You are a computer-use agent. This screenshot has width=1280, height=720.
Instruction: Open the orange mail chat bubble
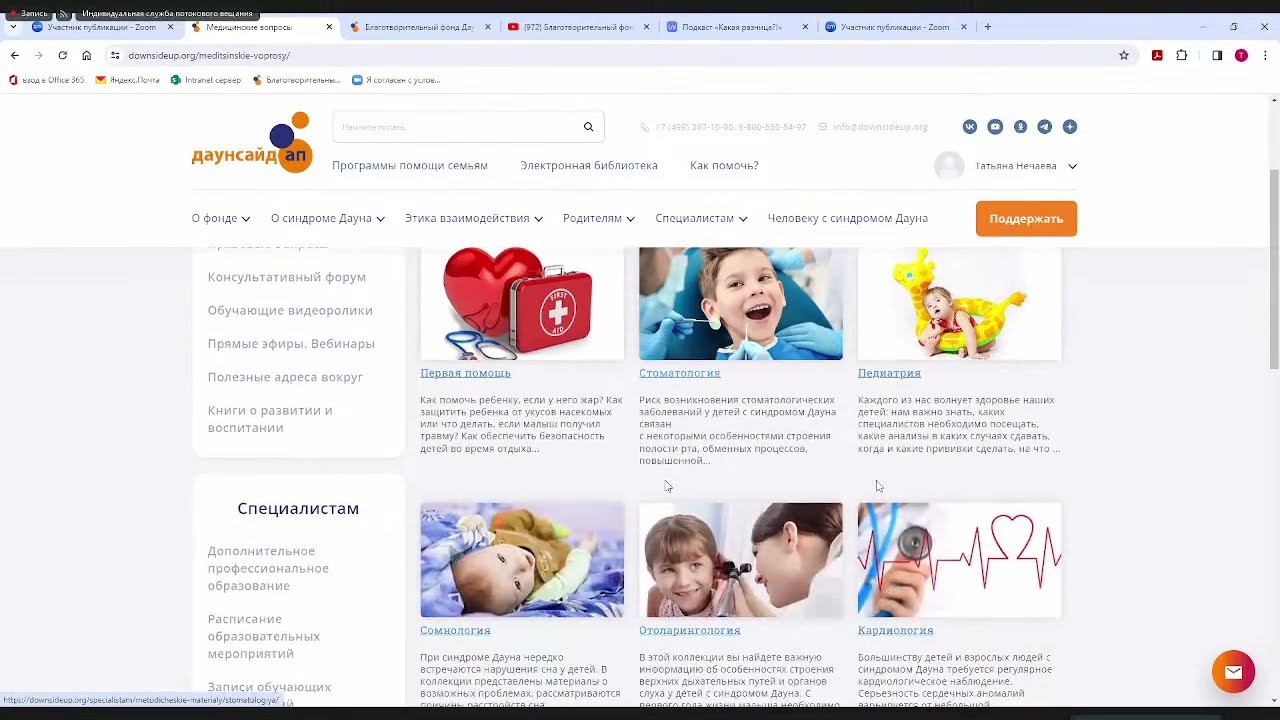1233,672
